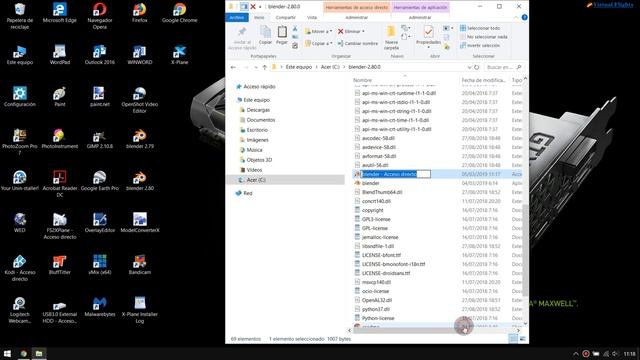Select Objetos 3D in navigation pane
Viewport: 640px width, 360px height.
click(259, 160)
